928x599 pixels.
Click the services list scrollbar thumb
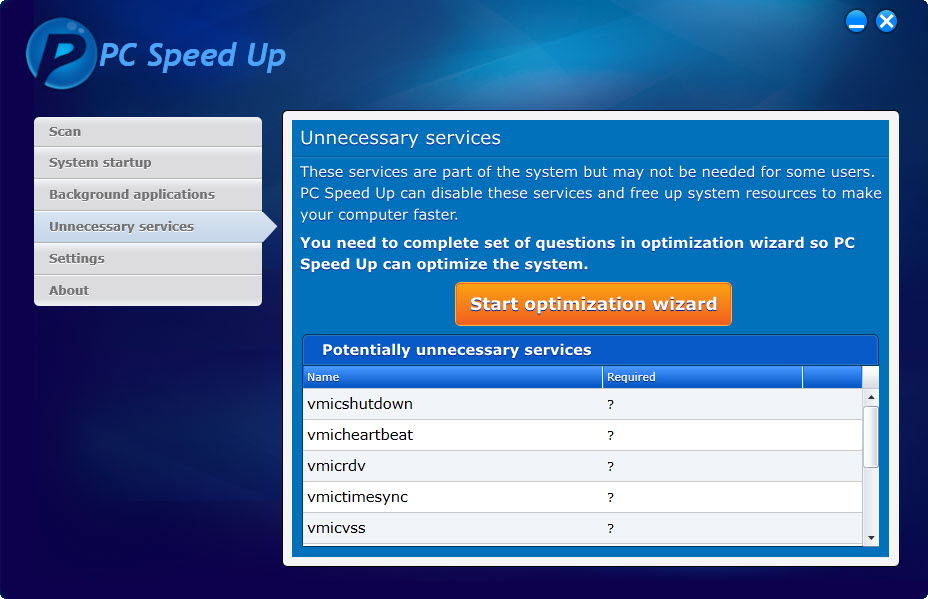pos(871,437)
